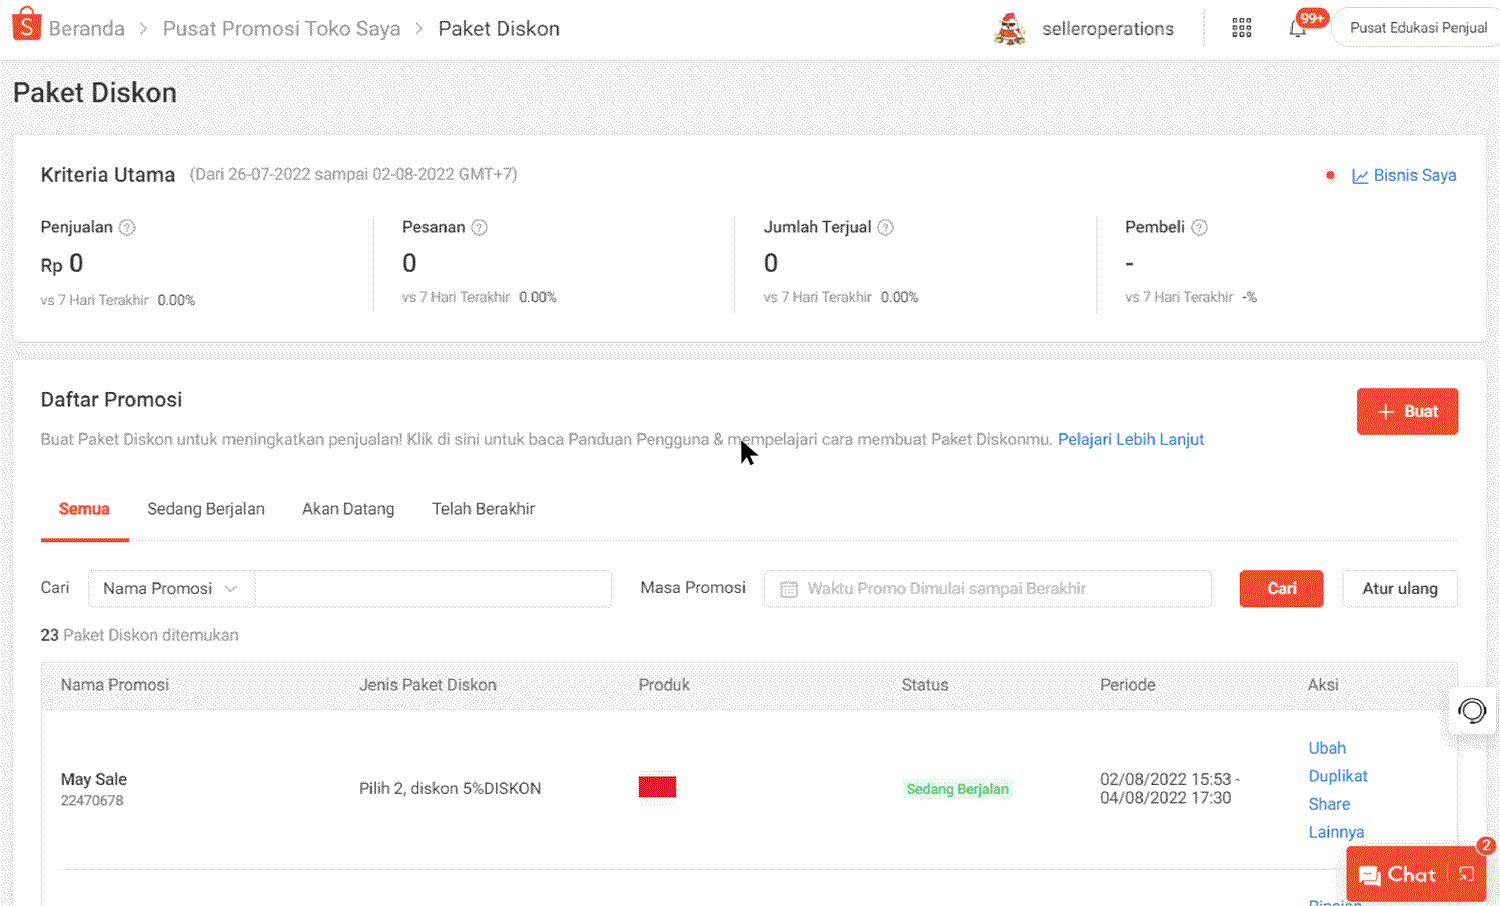The height and width of the screenshot is (906, 1500).
Task: Click the Pesanan help question icon
Action: pos(480,228)
